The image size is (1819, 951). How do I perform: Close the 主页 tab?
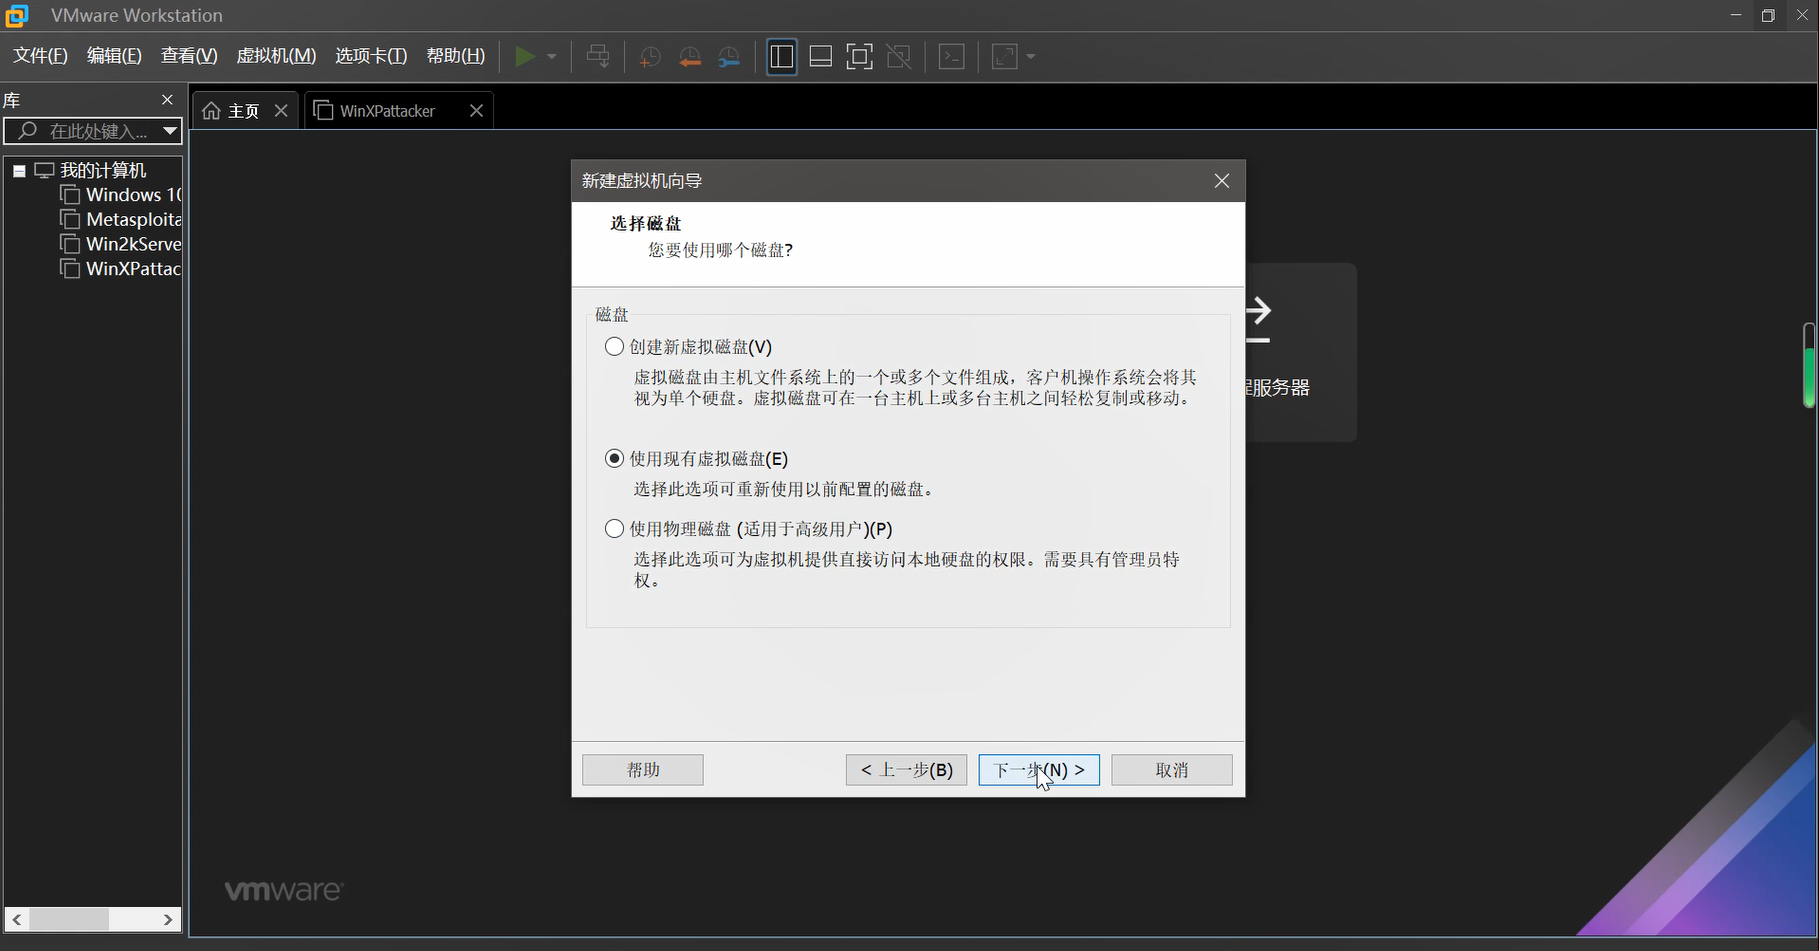281,111
